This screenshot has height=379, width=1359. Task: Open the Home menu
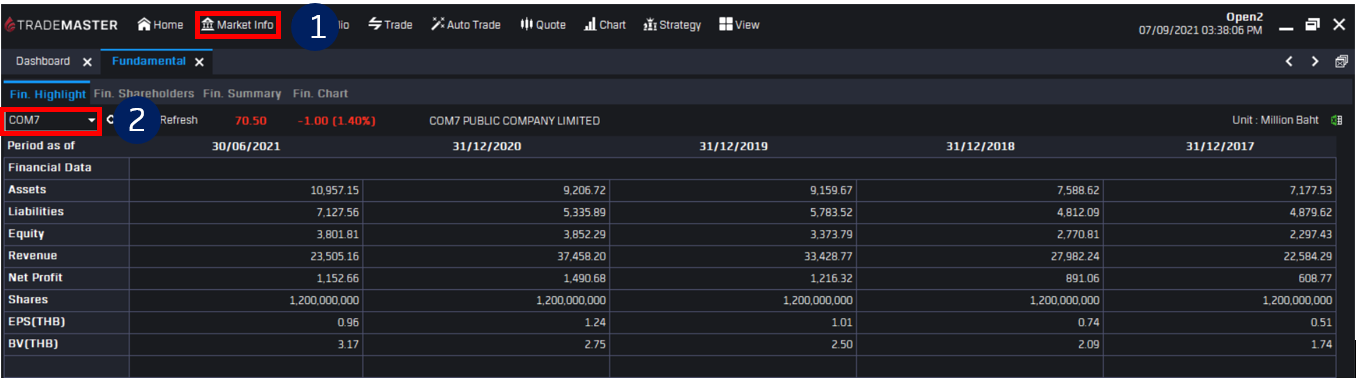tap(160, 25)
